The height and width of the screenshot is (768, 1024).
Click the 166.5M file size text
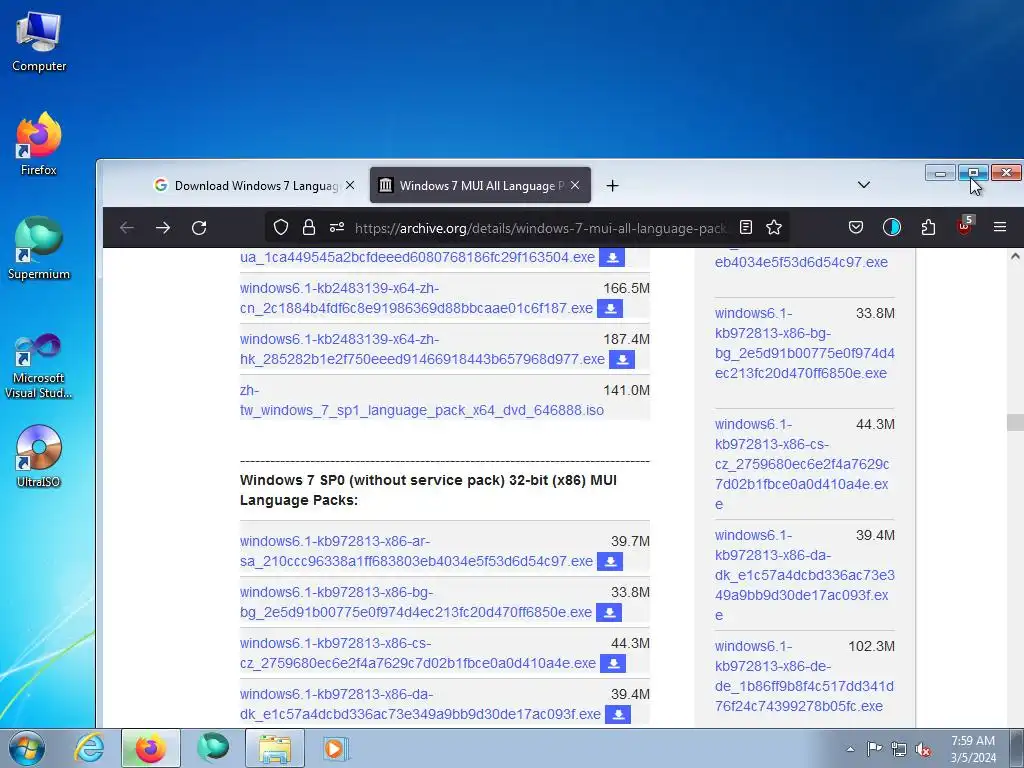click(x=626, y=288)
